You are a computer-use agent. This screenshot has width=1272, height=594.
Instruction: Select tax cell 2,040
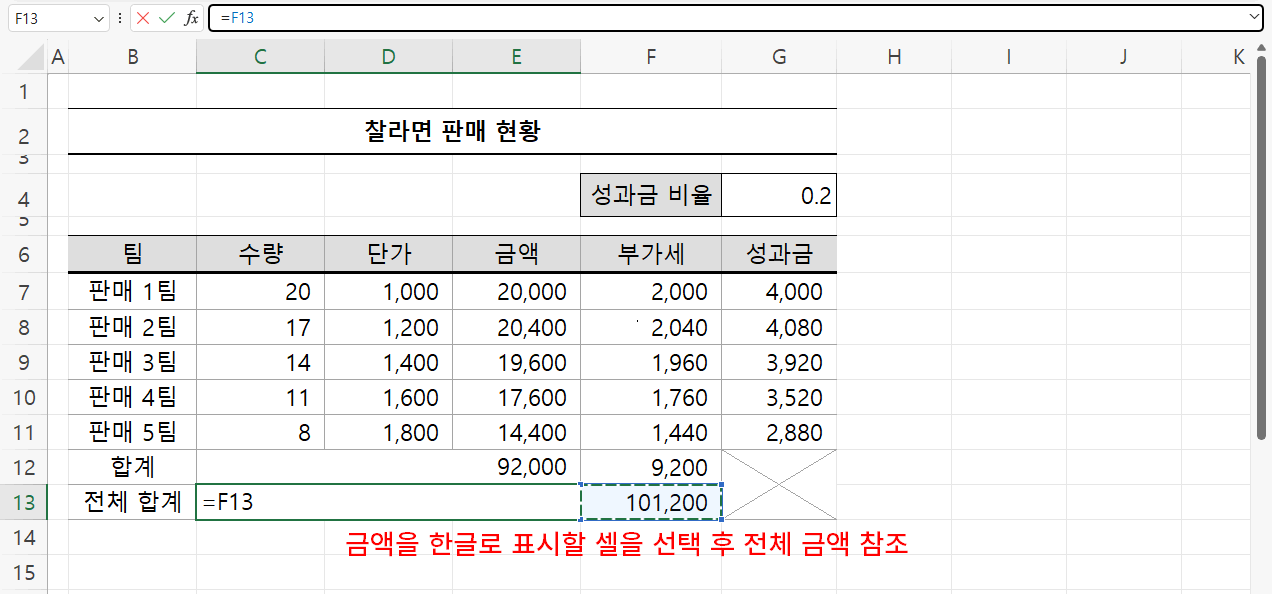point(651,327)
